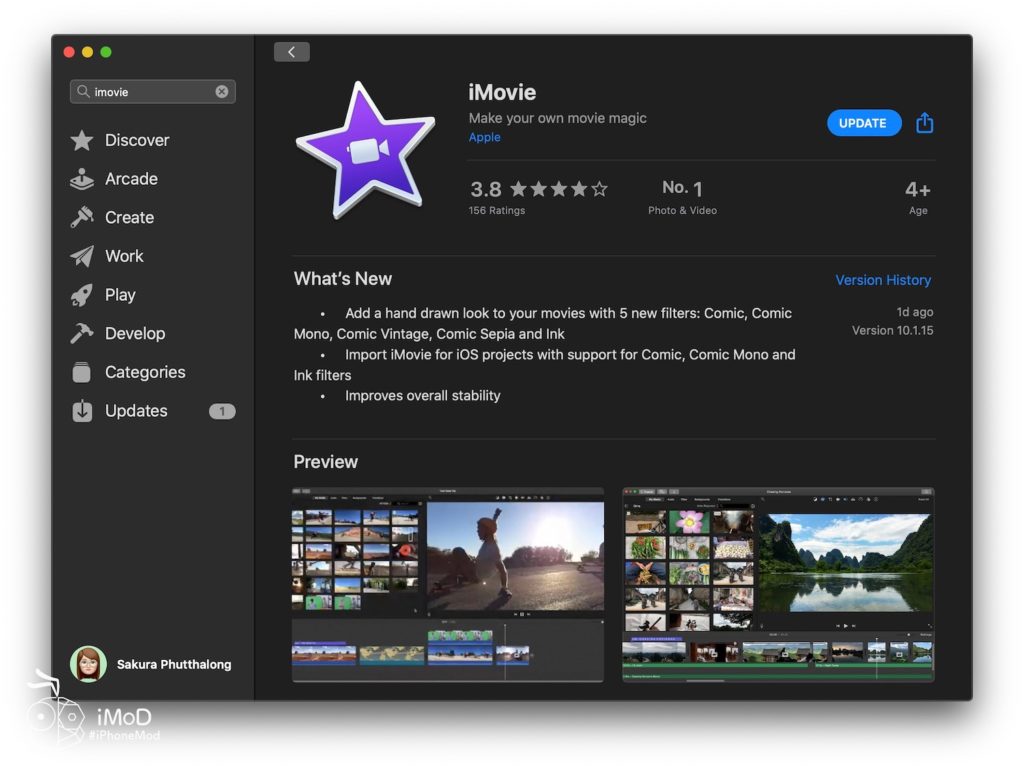The image size is (1024, 769).
Task: Click the imovie search field
Action: pos(150,92)
